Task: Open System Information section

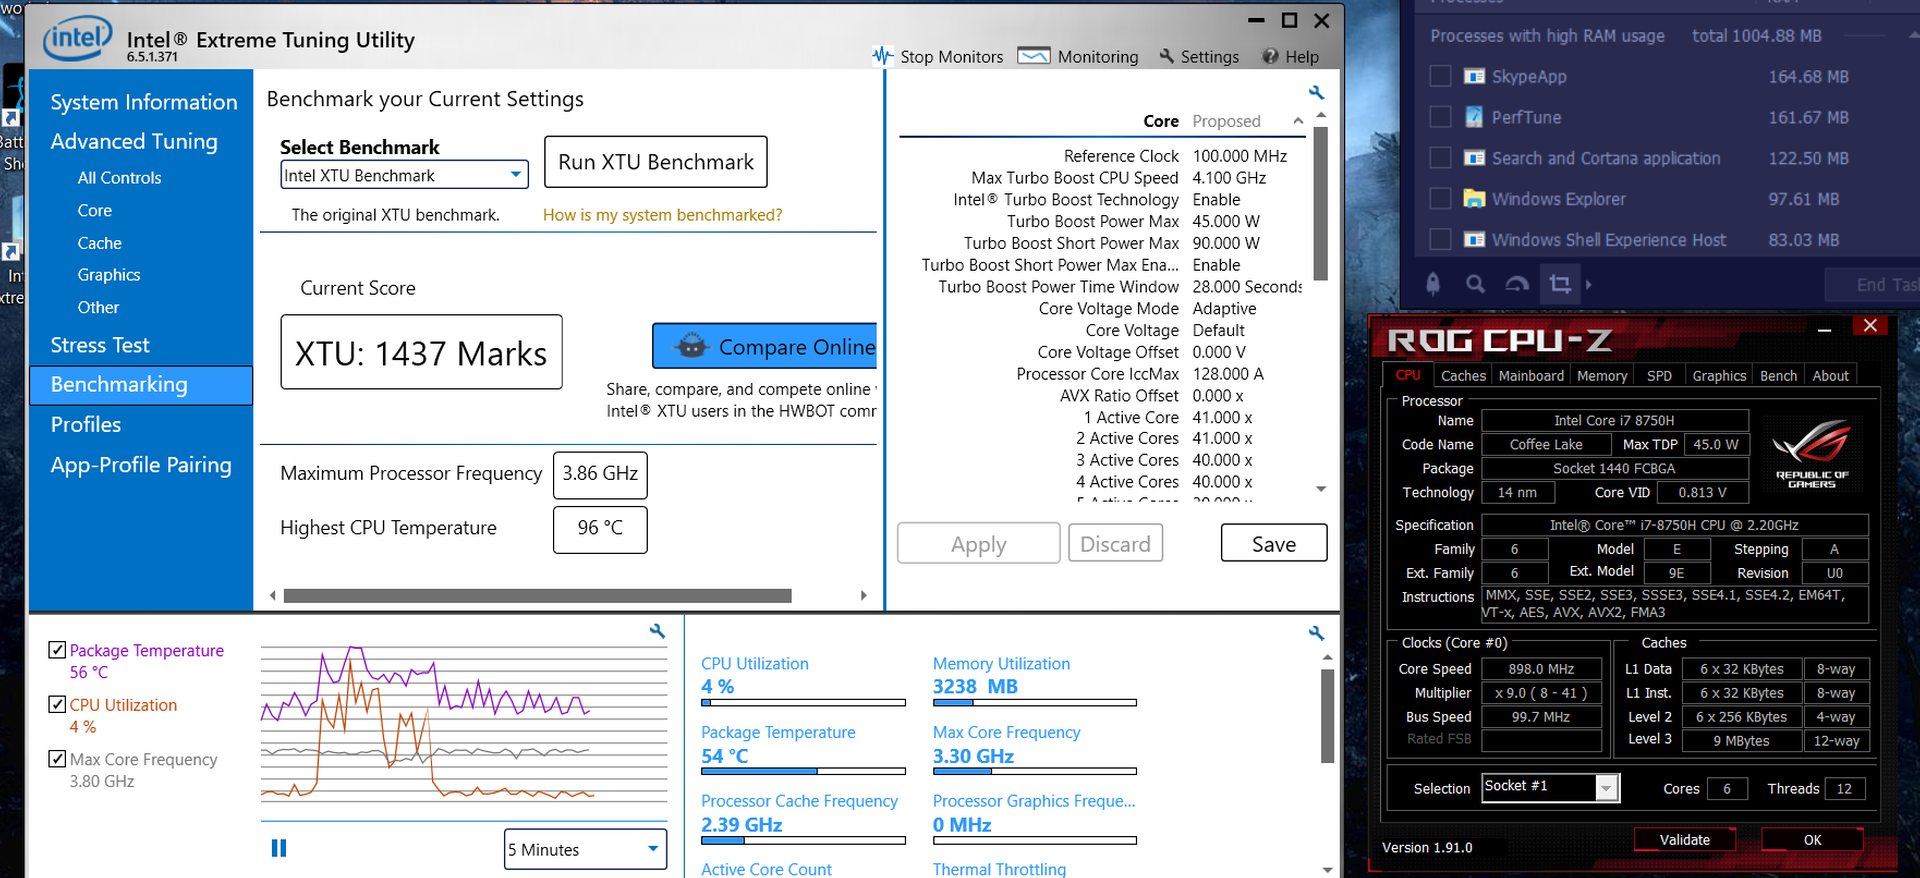Action: (144, 102)
